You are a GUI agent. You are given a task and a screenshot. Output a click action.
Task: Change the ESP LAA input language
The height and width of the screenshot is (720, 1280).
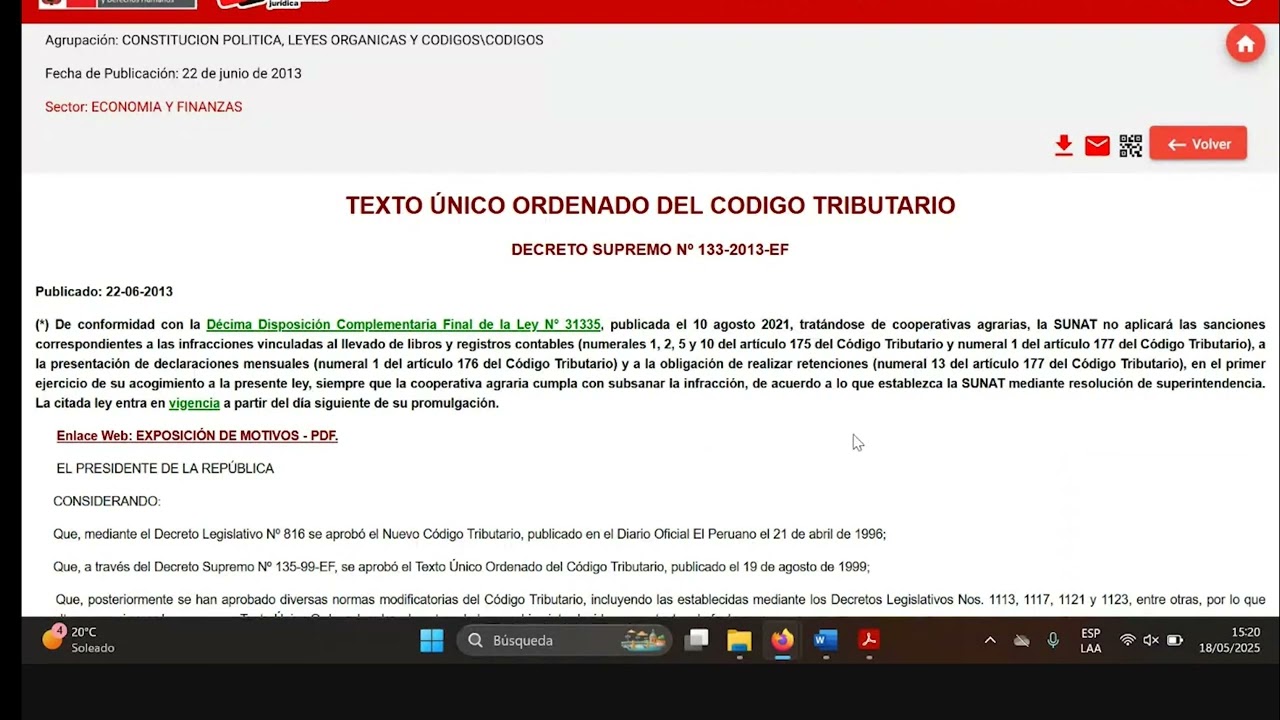[1091, 641]
